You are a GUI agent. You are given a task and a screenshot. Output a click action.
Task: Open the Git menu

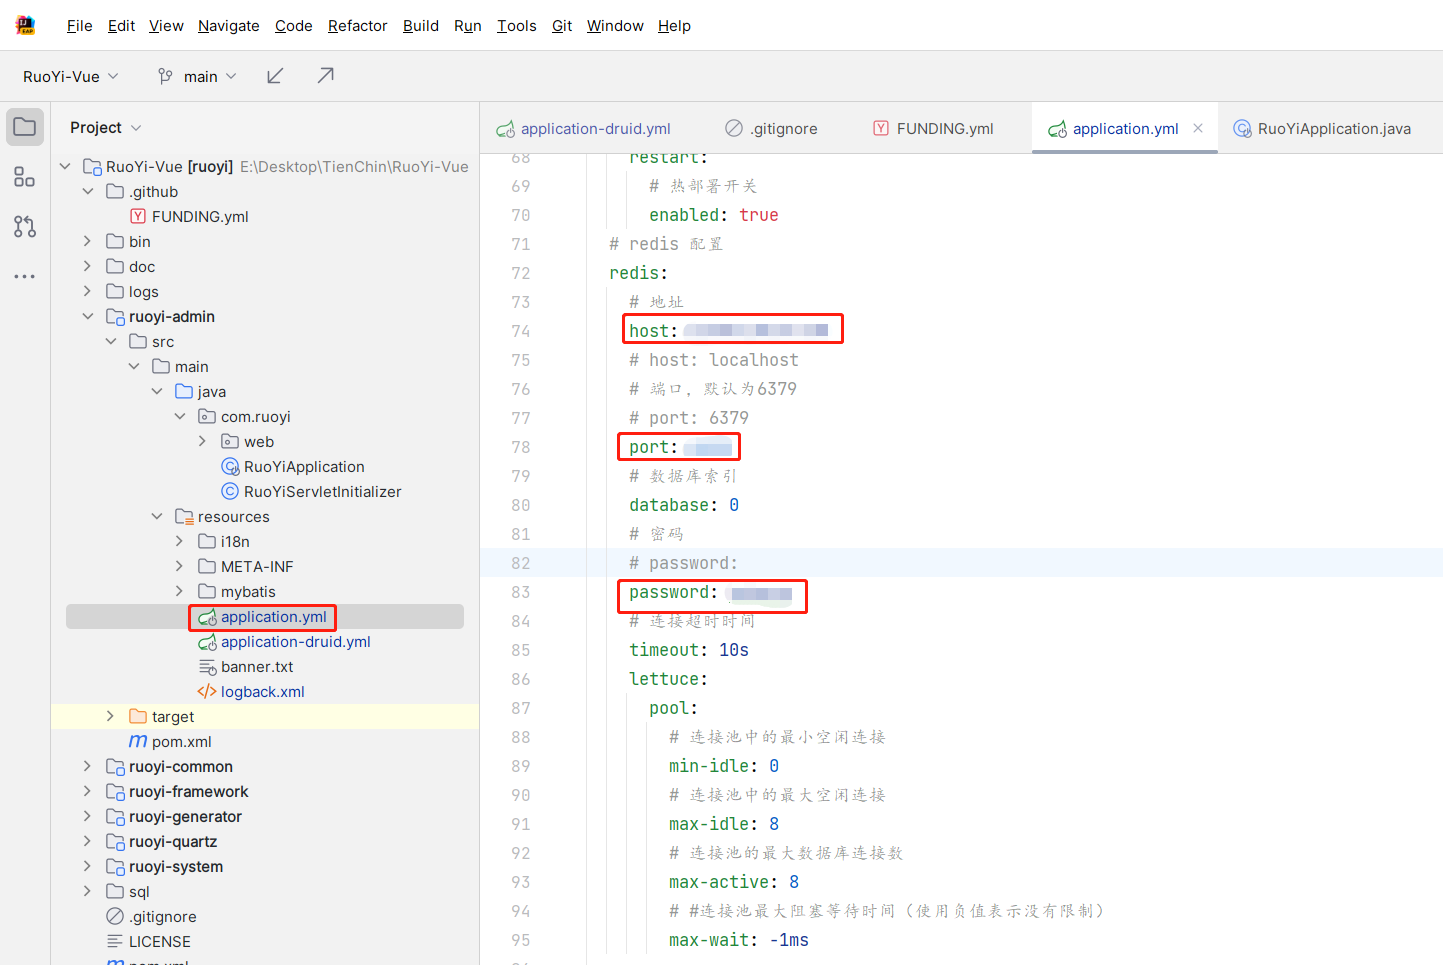[x=562, y=26]
